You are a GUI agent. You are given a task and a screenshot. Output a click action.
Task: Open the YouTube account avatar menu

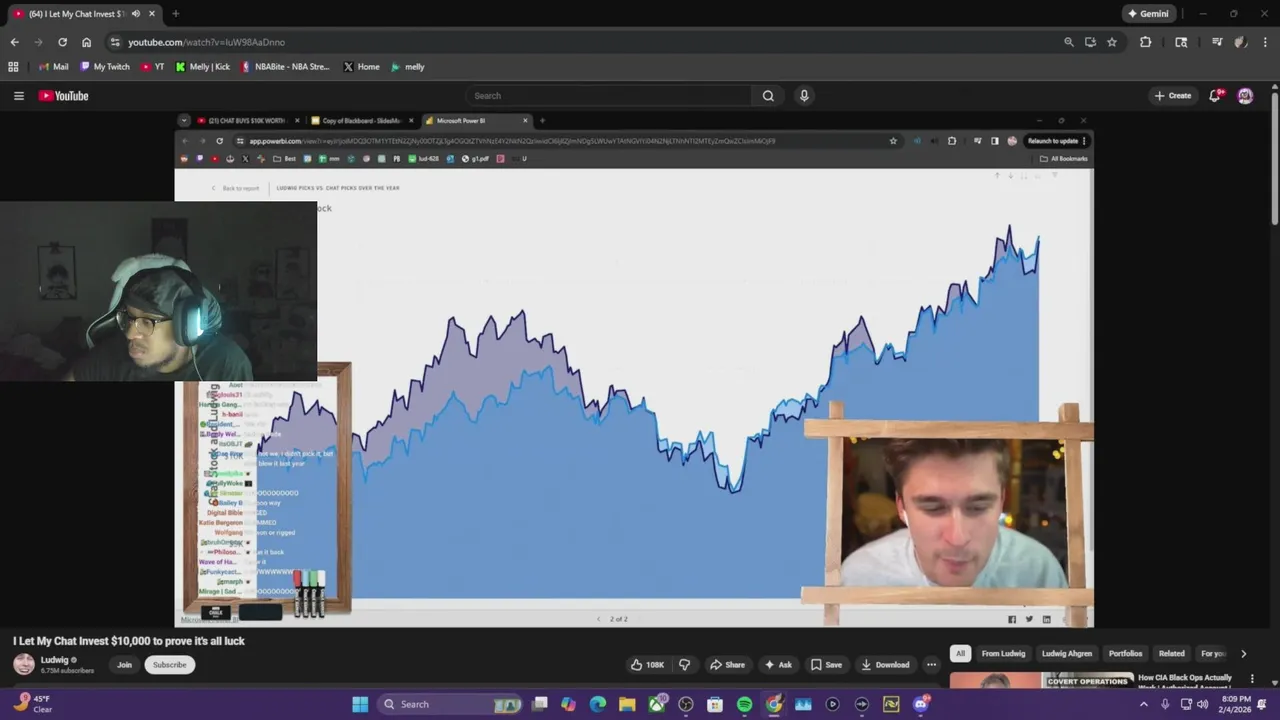[x=1245, y=96]
